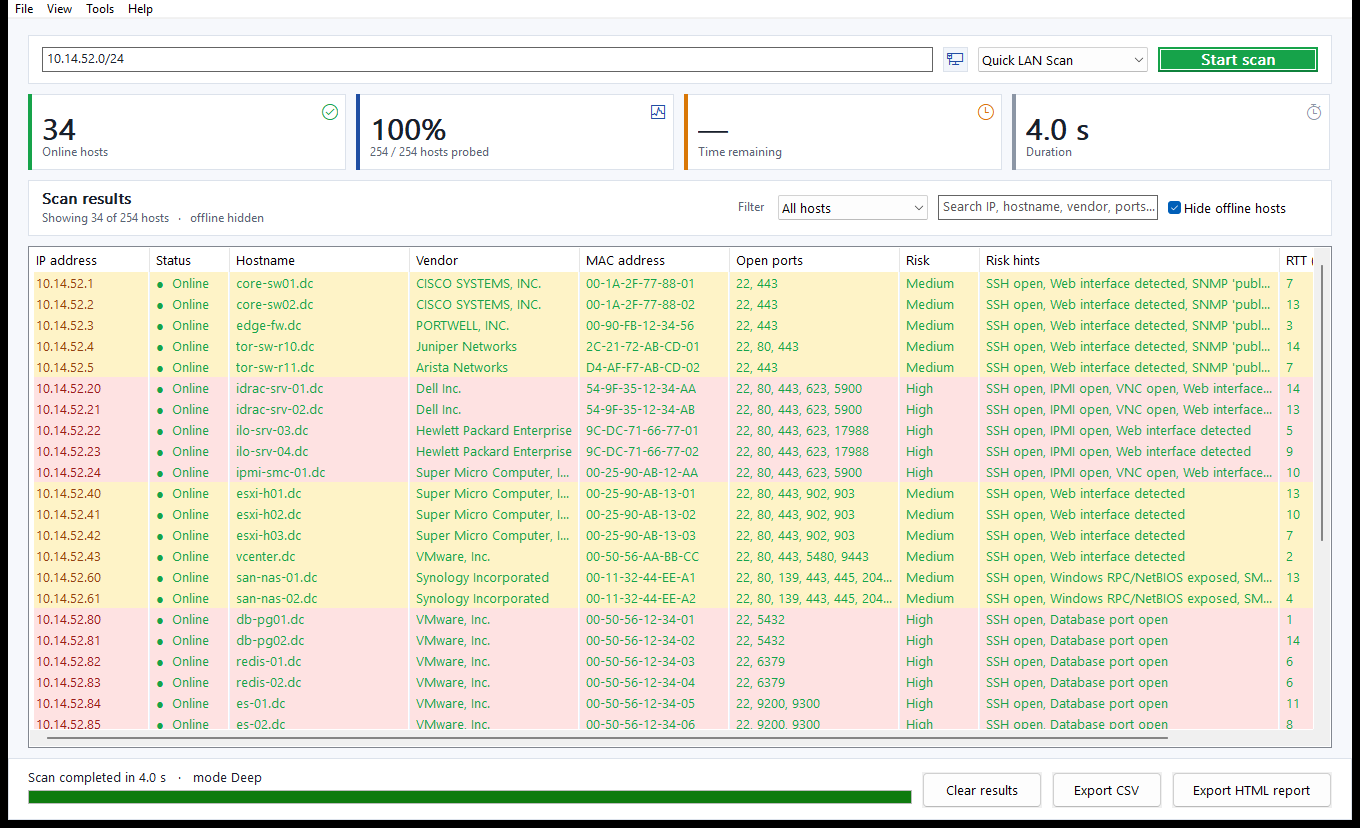
Task: Click the network adapter icon beside address field
Action: point(955,60)
